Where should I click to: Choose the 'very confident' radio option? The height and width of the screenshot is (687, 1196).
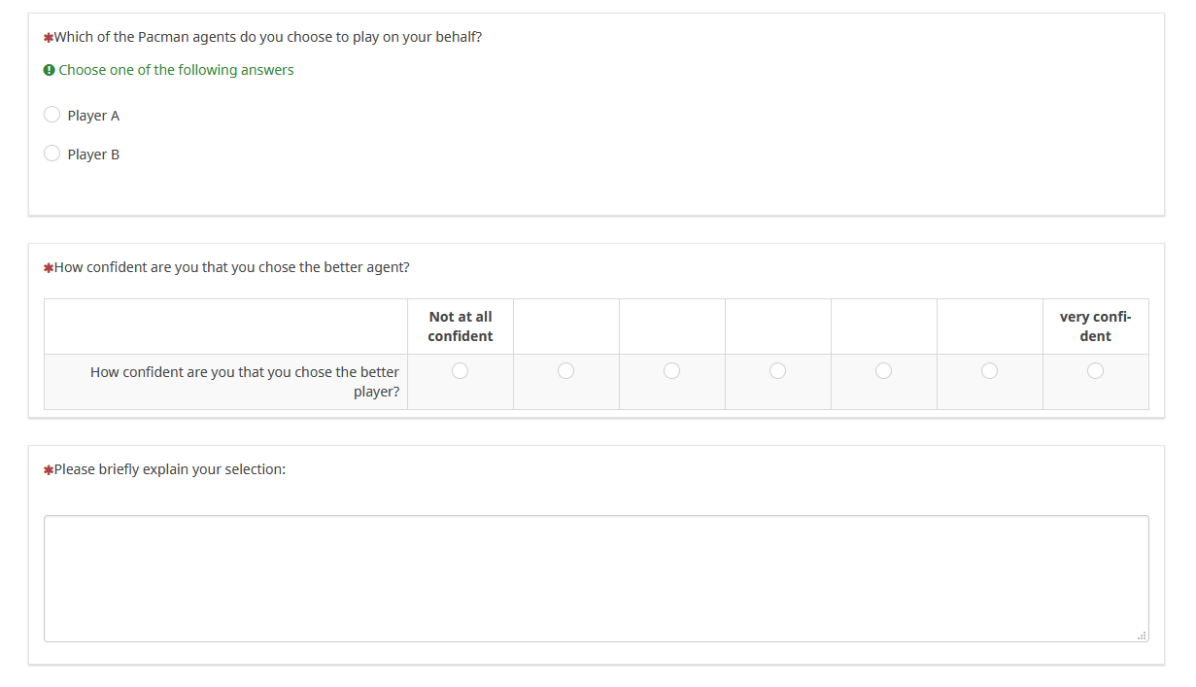[1095, 371]
